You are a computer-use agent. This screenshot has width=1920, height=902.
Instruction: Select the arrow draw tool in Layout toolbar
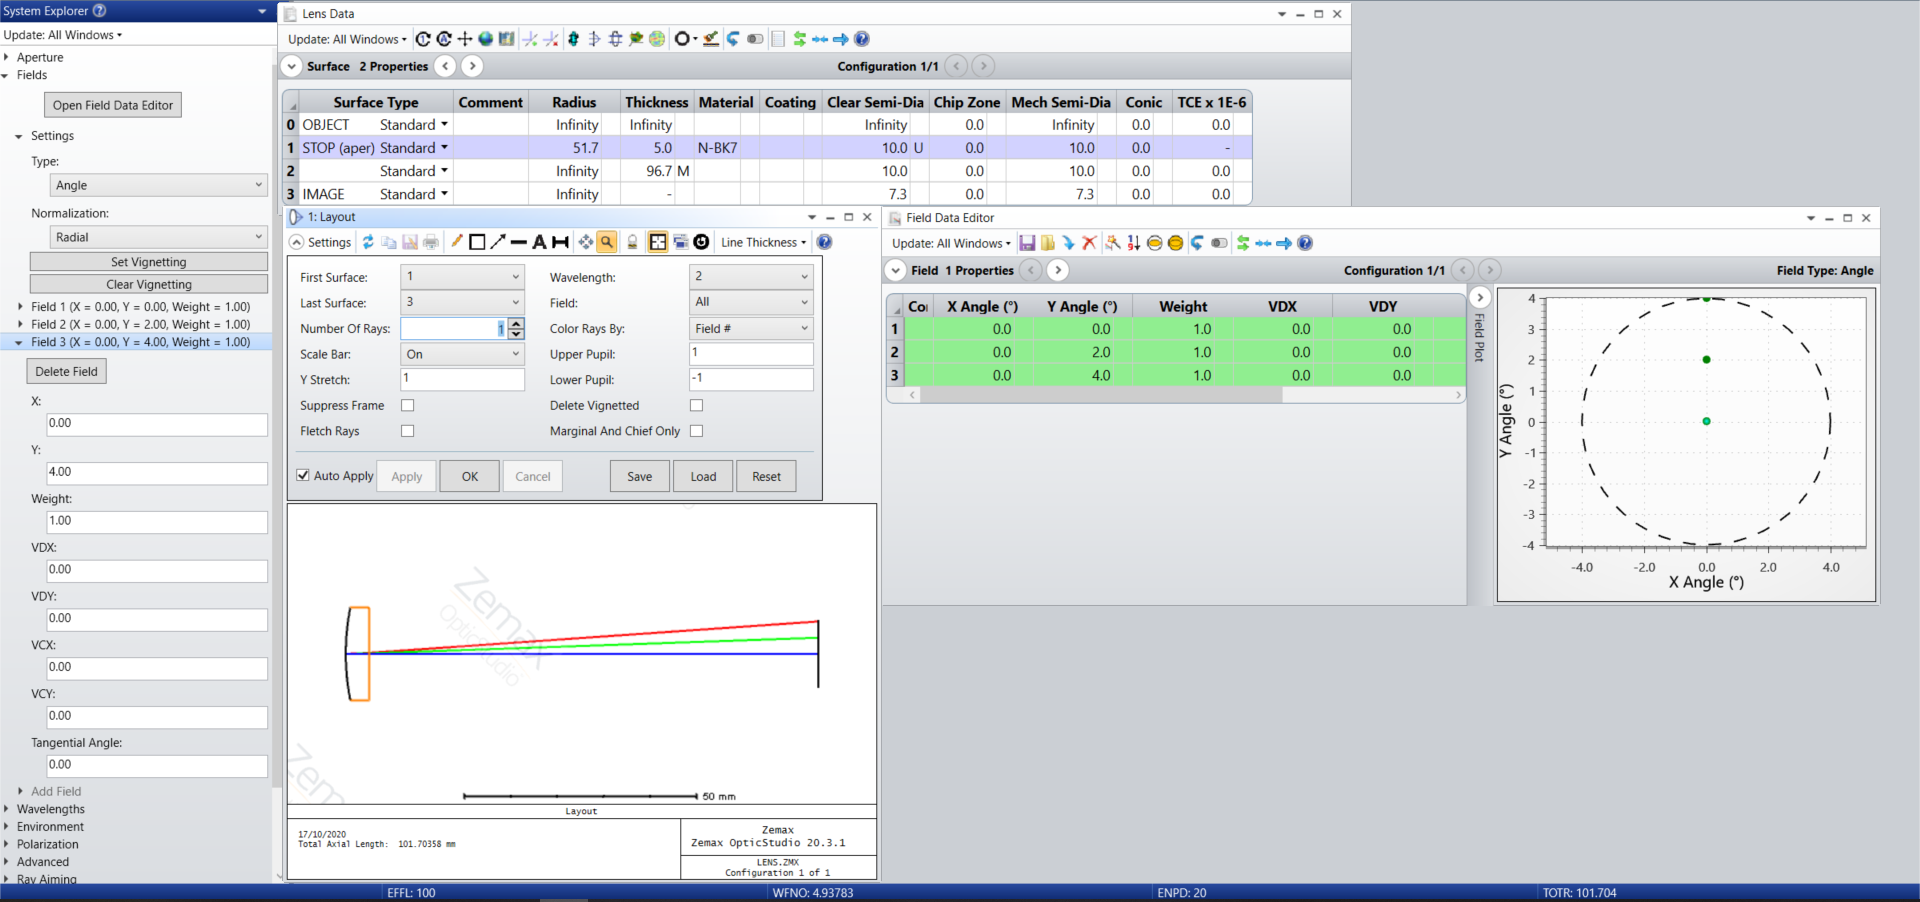(x=498, y=242)
